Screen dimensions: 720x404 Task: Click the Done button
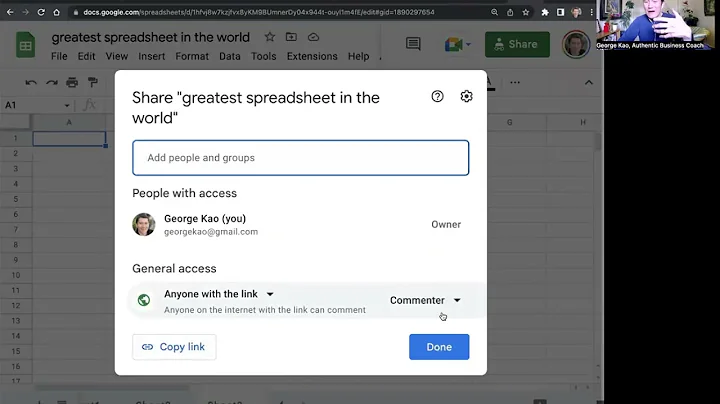439,347
